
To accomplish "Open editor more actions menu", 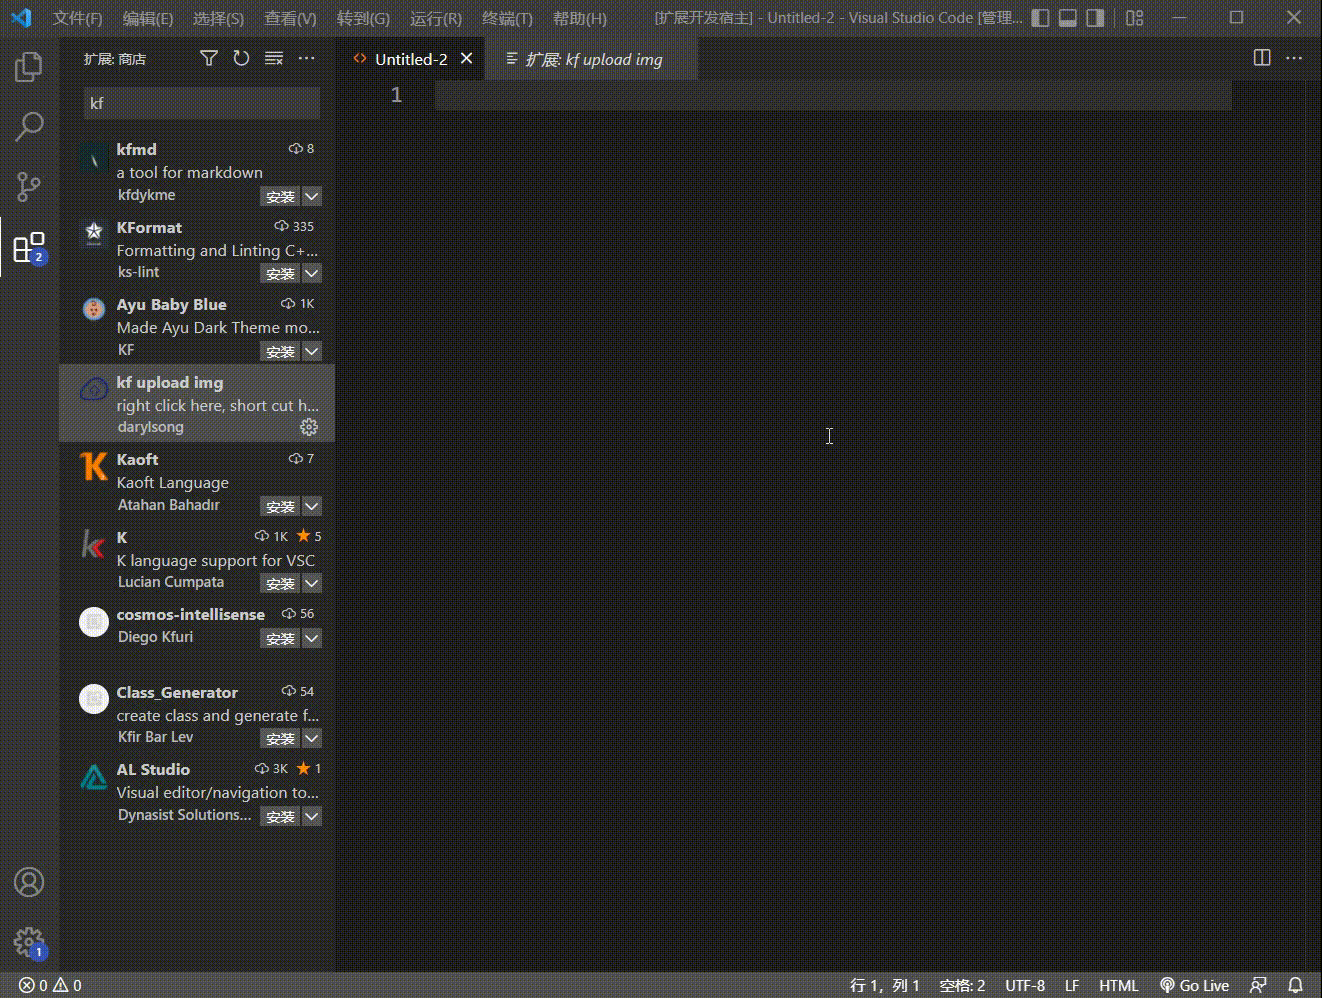I will click(x=1294, y=58).
